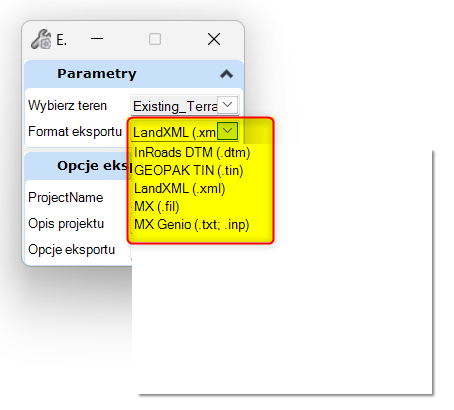Select GEOPAK TIN (.tin) format
Screen dimensions: 454x410
tap(189, 171)
